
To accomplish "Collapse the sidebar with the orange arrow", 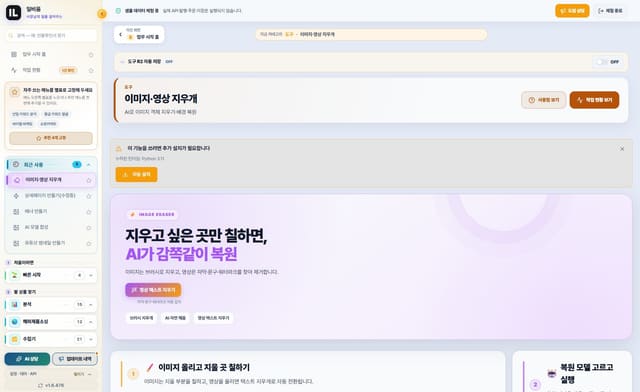I will (x=102, y=14).
